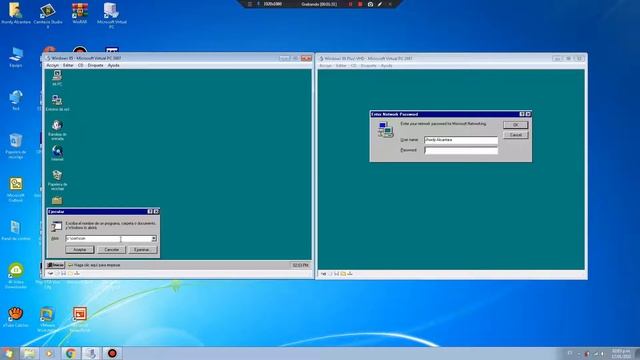This screenshot has width=640, height=360.
Task: Expand the Abrir combo box dropdown arrow
Action: (154, 238)
